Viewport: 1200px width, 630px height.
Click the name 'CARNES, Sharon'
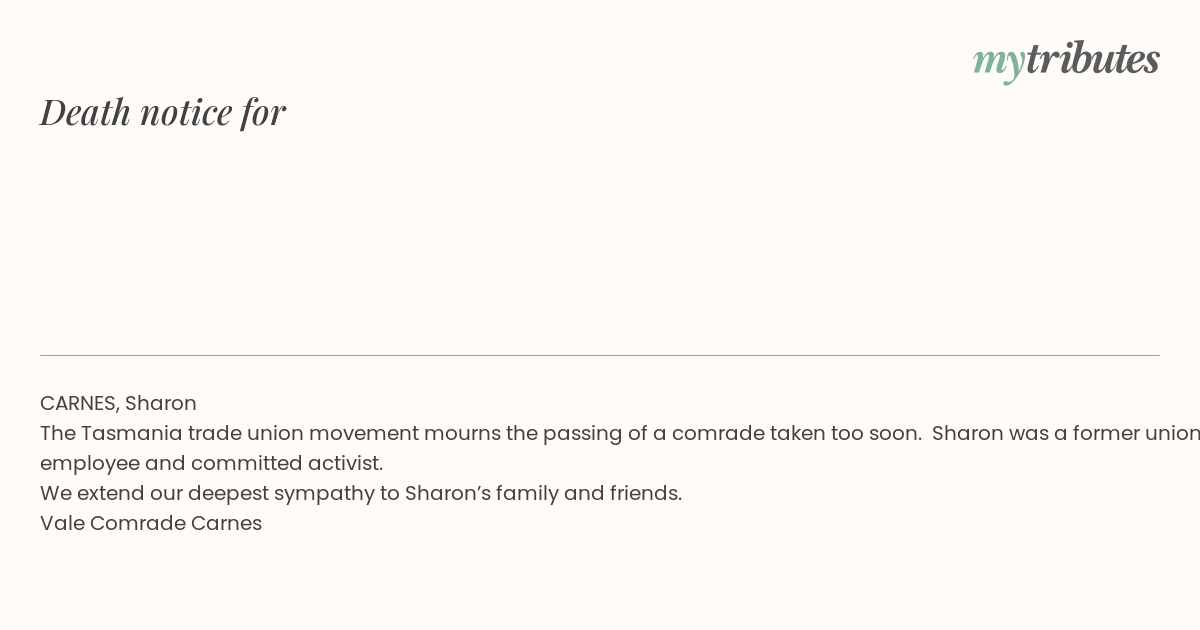[118, 403]
